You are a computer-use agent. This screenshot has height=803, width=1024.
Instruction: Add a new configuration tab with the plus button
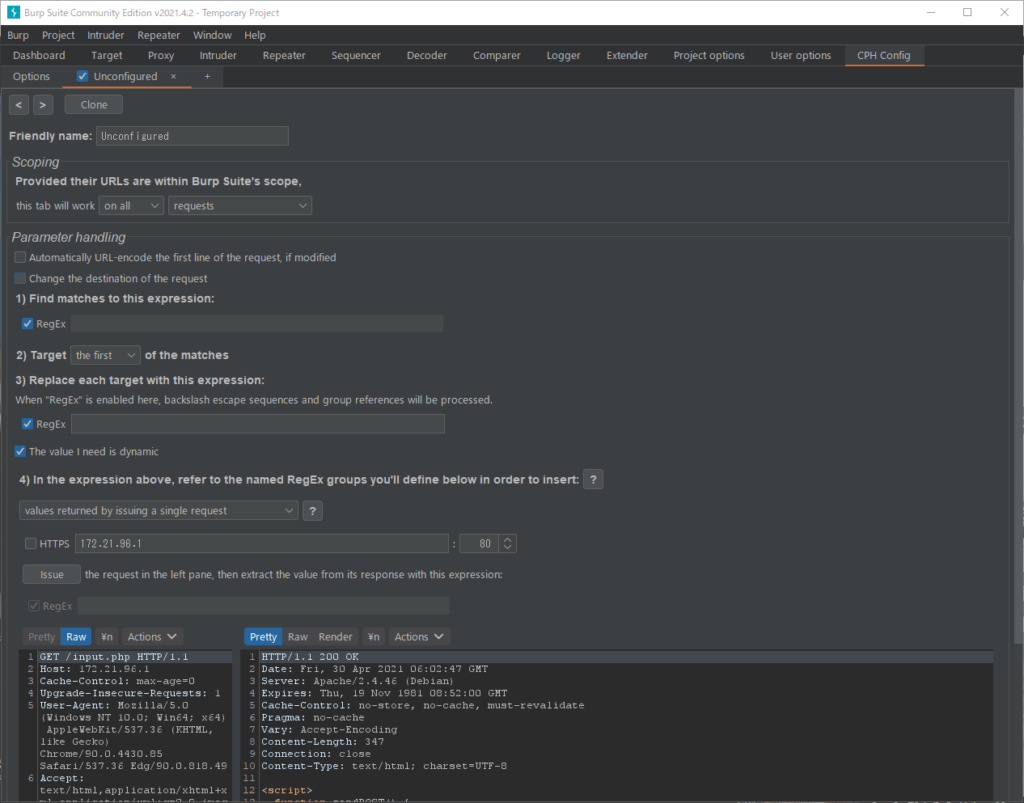(207, 75)
